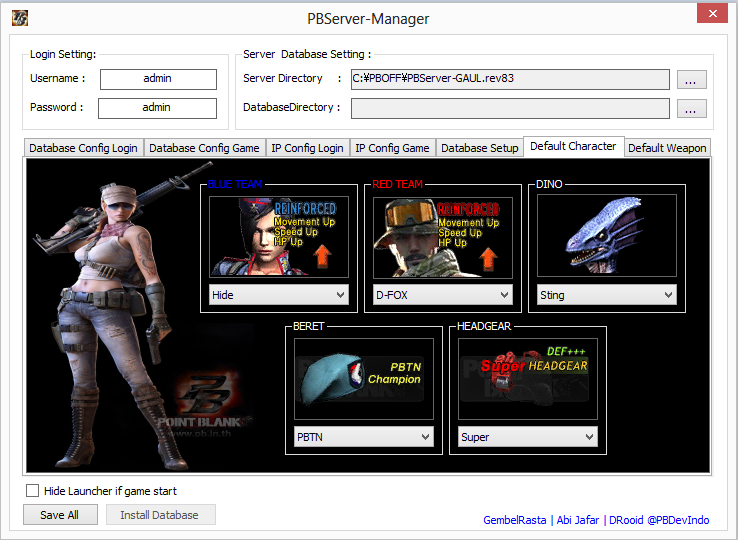
Task: Click the PB app icon in title bar
Action: [x=20, y=18]
